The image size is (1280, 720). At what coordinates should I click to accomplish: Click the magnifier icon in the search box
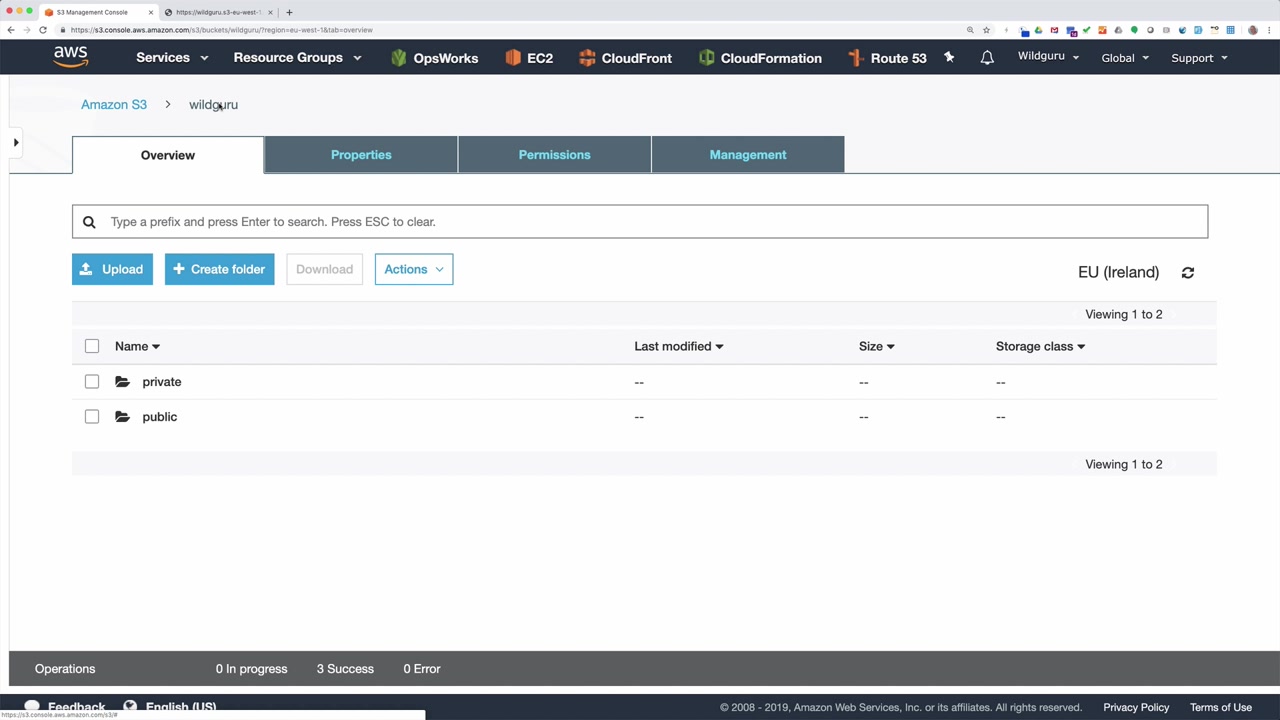[x=89, y=222]
